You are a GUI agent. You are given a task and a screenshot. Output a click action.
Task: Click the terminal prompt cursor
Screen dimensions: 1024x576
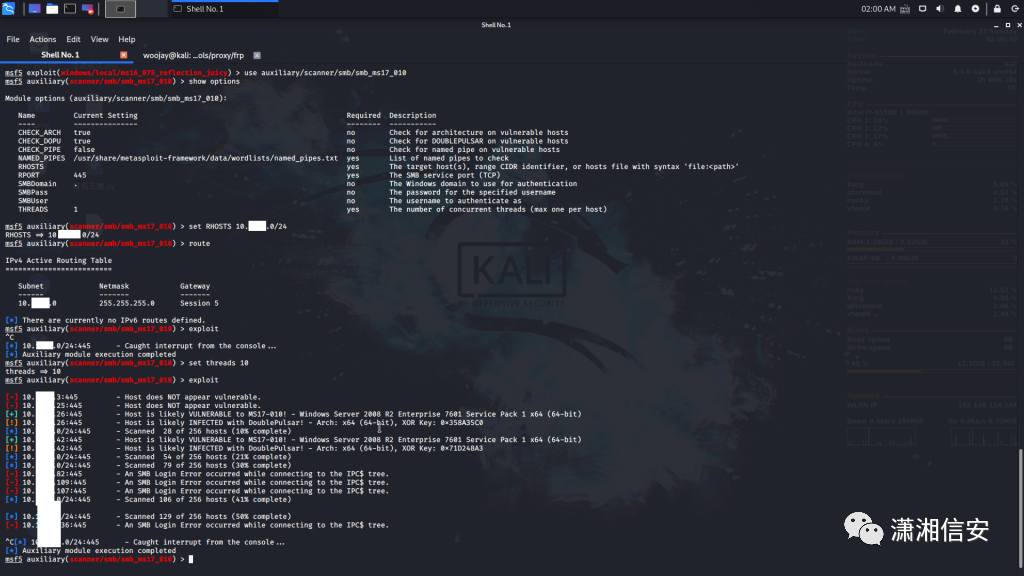[191, 559]
